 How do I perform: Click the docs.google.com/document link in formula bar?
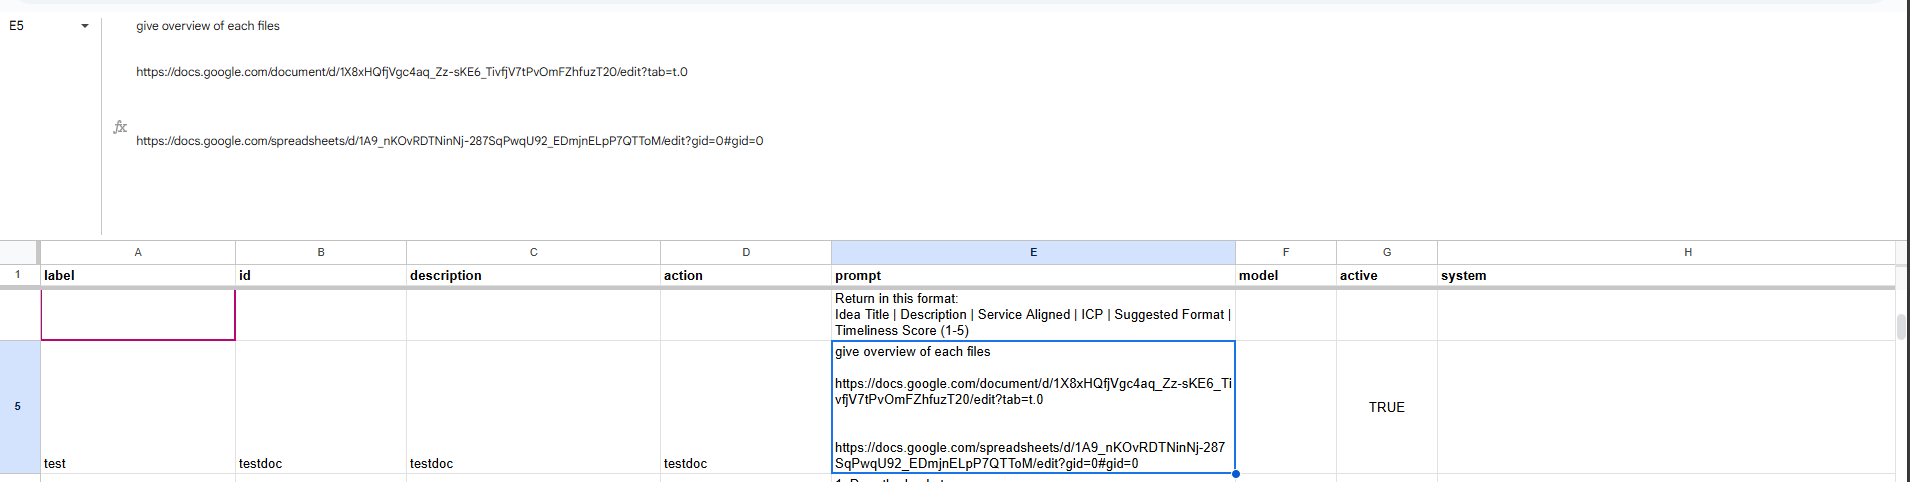411,72
